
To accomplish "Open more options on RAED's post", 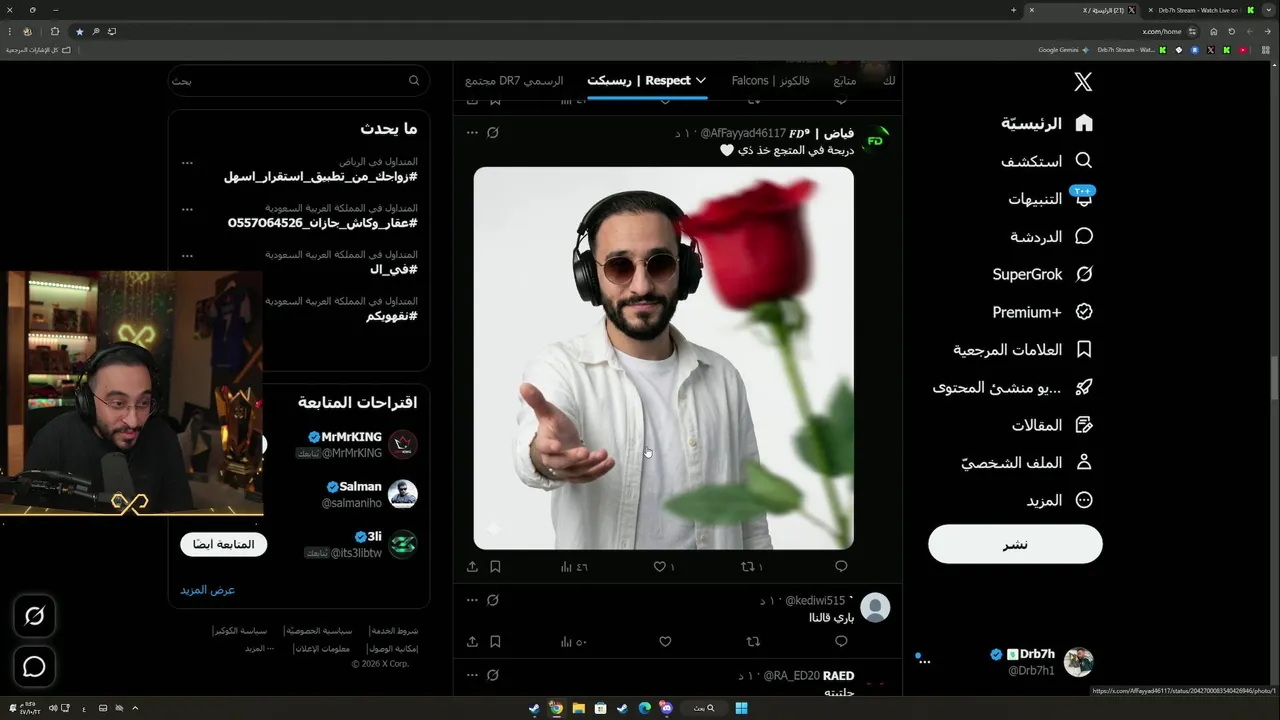I will [472, 676].
